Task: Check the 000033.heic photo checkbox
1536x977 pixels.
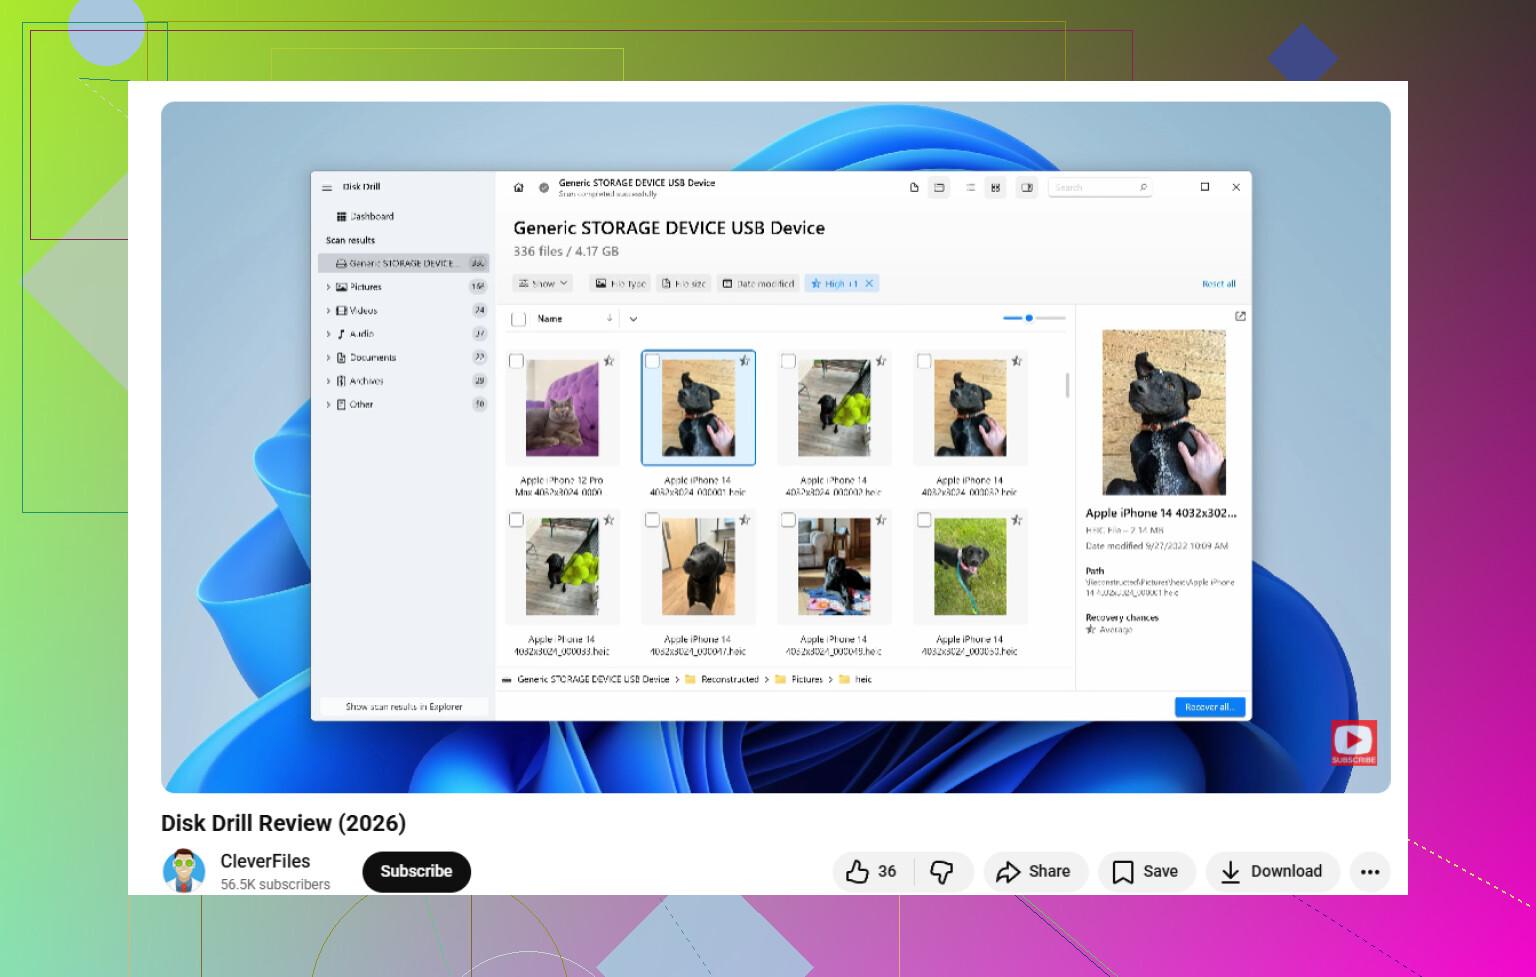Action: pyautogui.click(x=516, y=520)
